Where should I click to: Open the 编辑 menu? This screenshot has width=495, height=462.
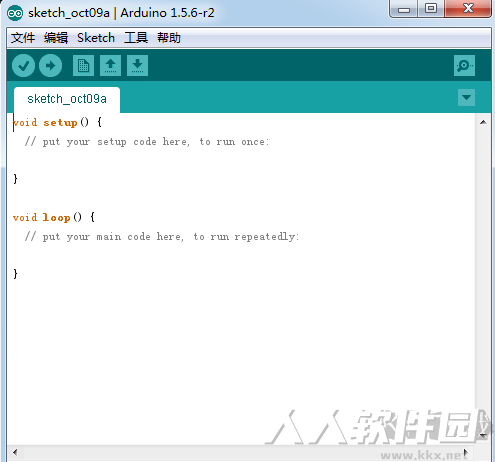click(56, 38)
